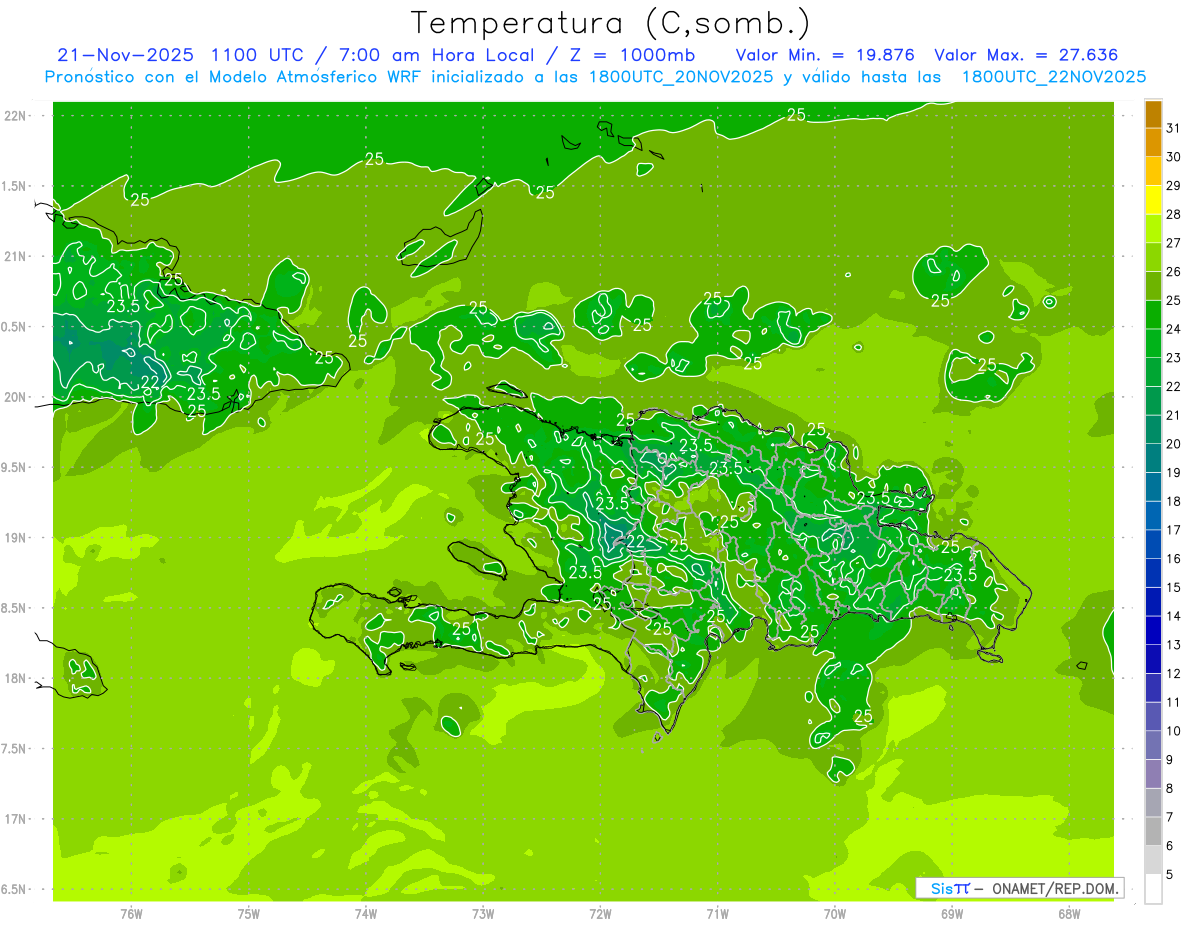Click the "22N" latitude axis label

(x=16, y=116)
